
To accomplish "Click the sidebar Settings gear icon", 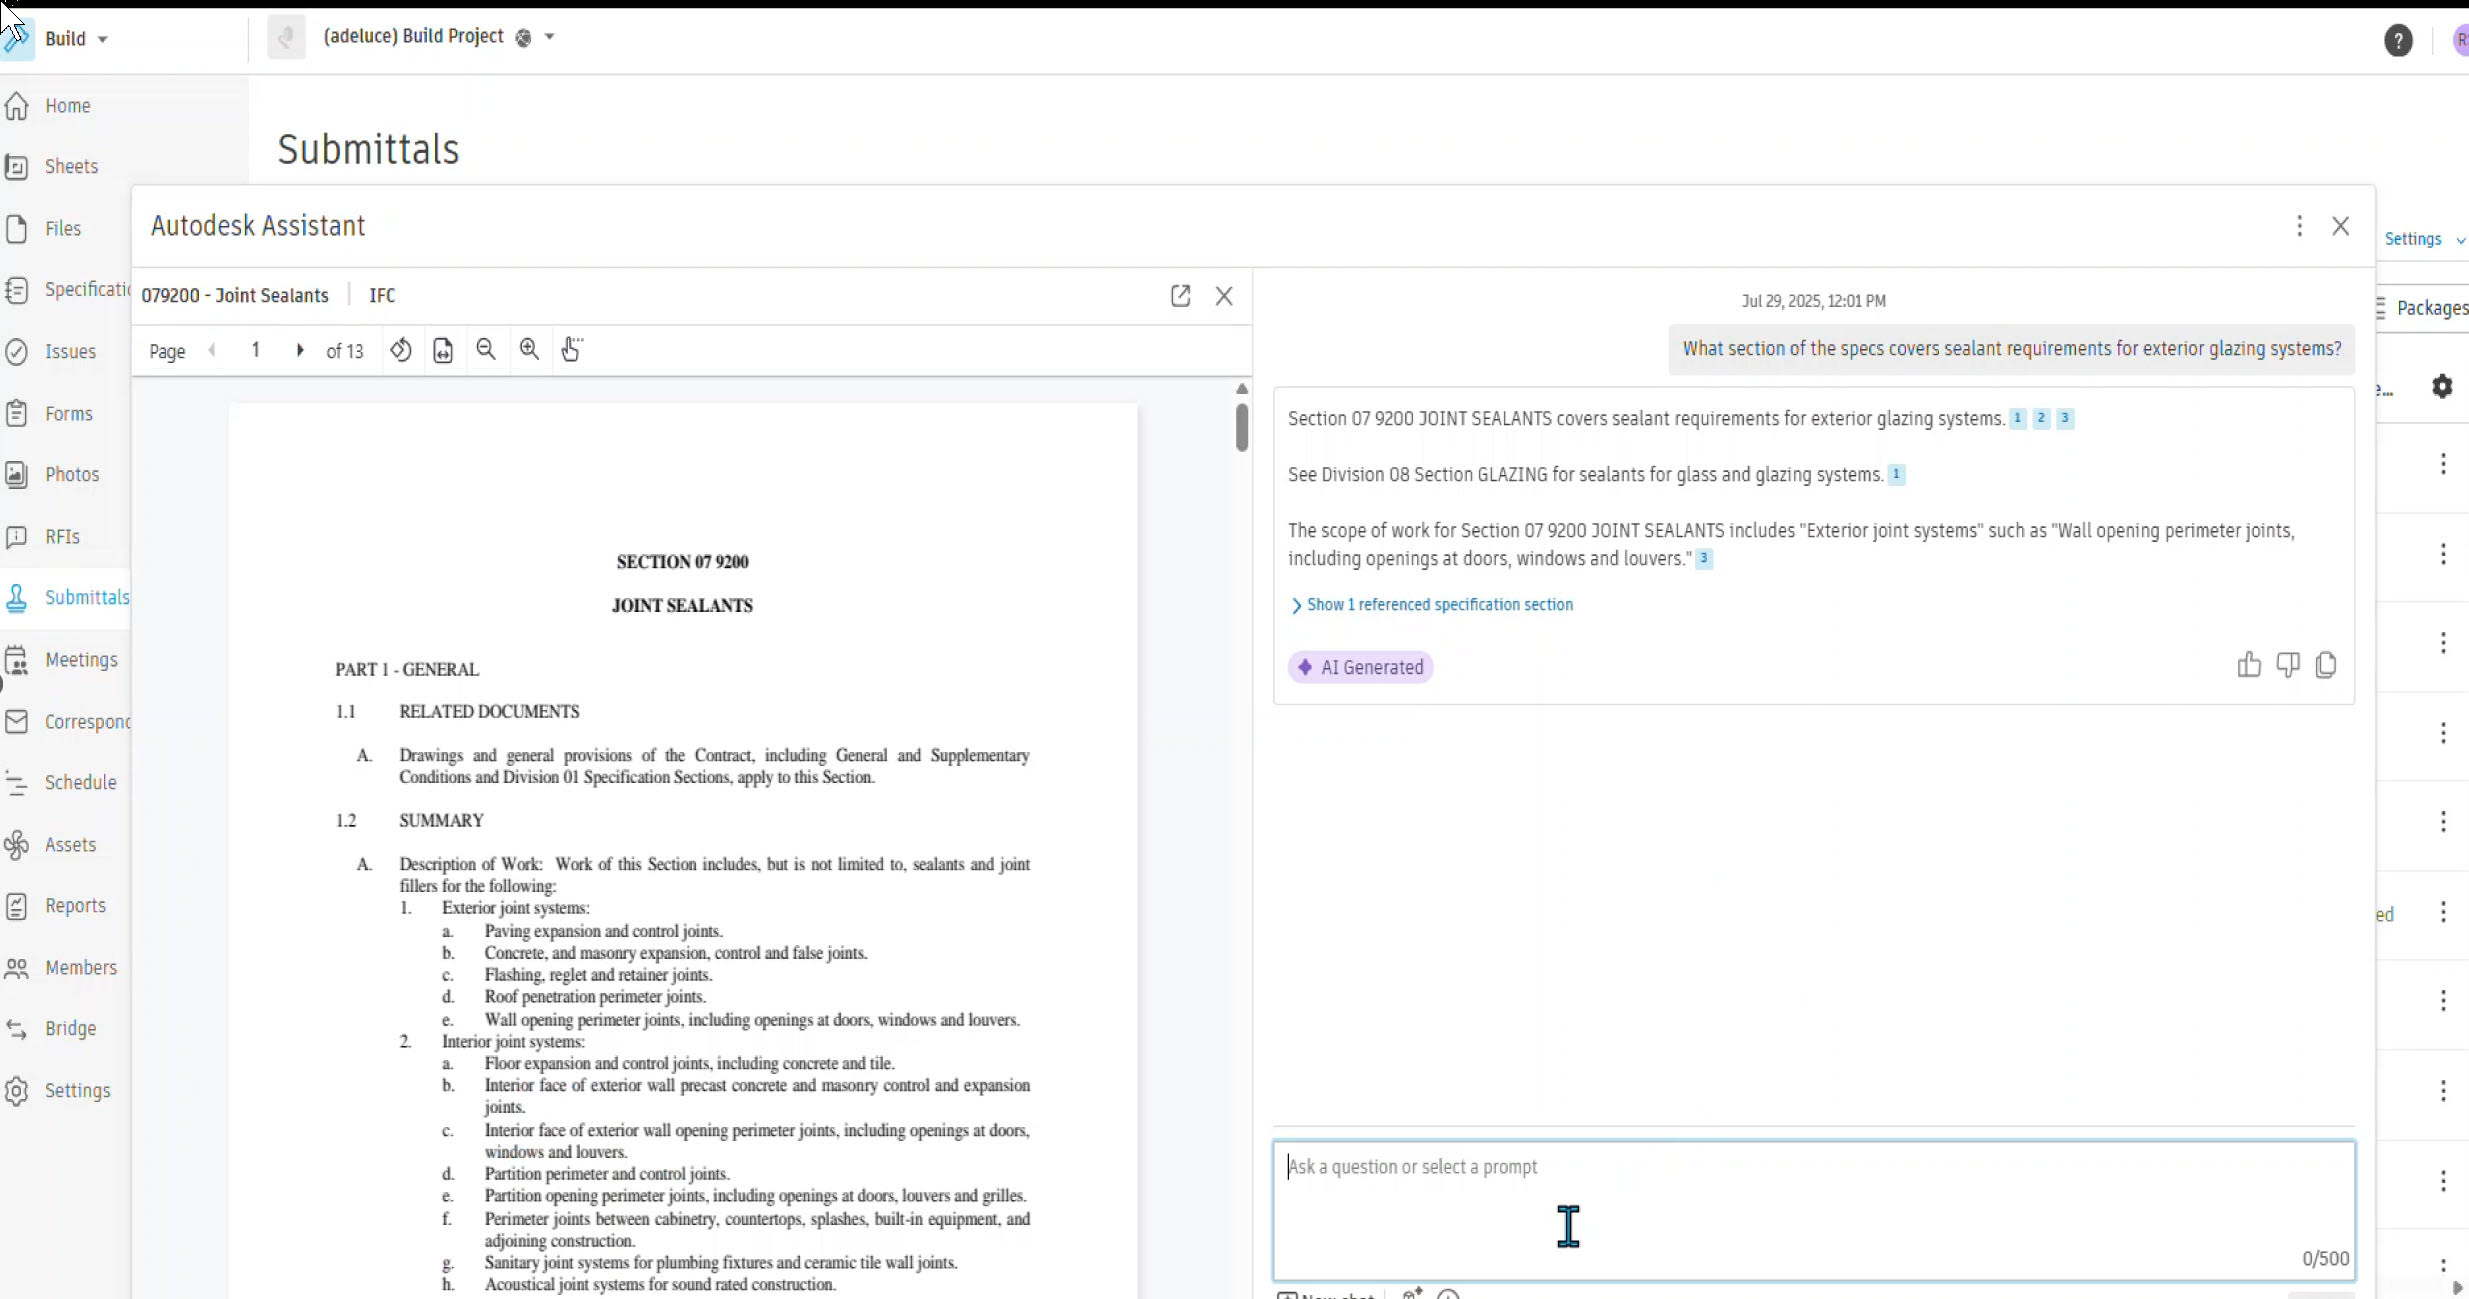I will 17,1091.
